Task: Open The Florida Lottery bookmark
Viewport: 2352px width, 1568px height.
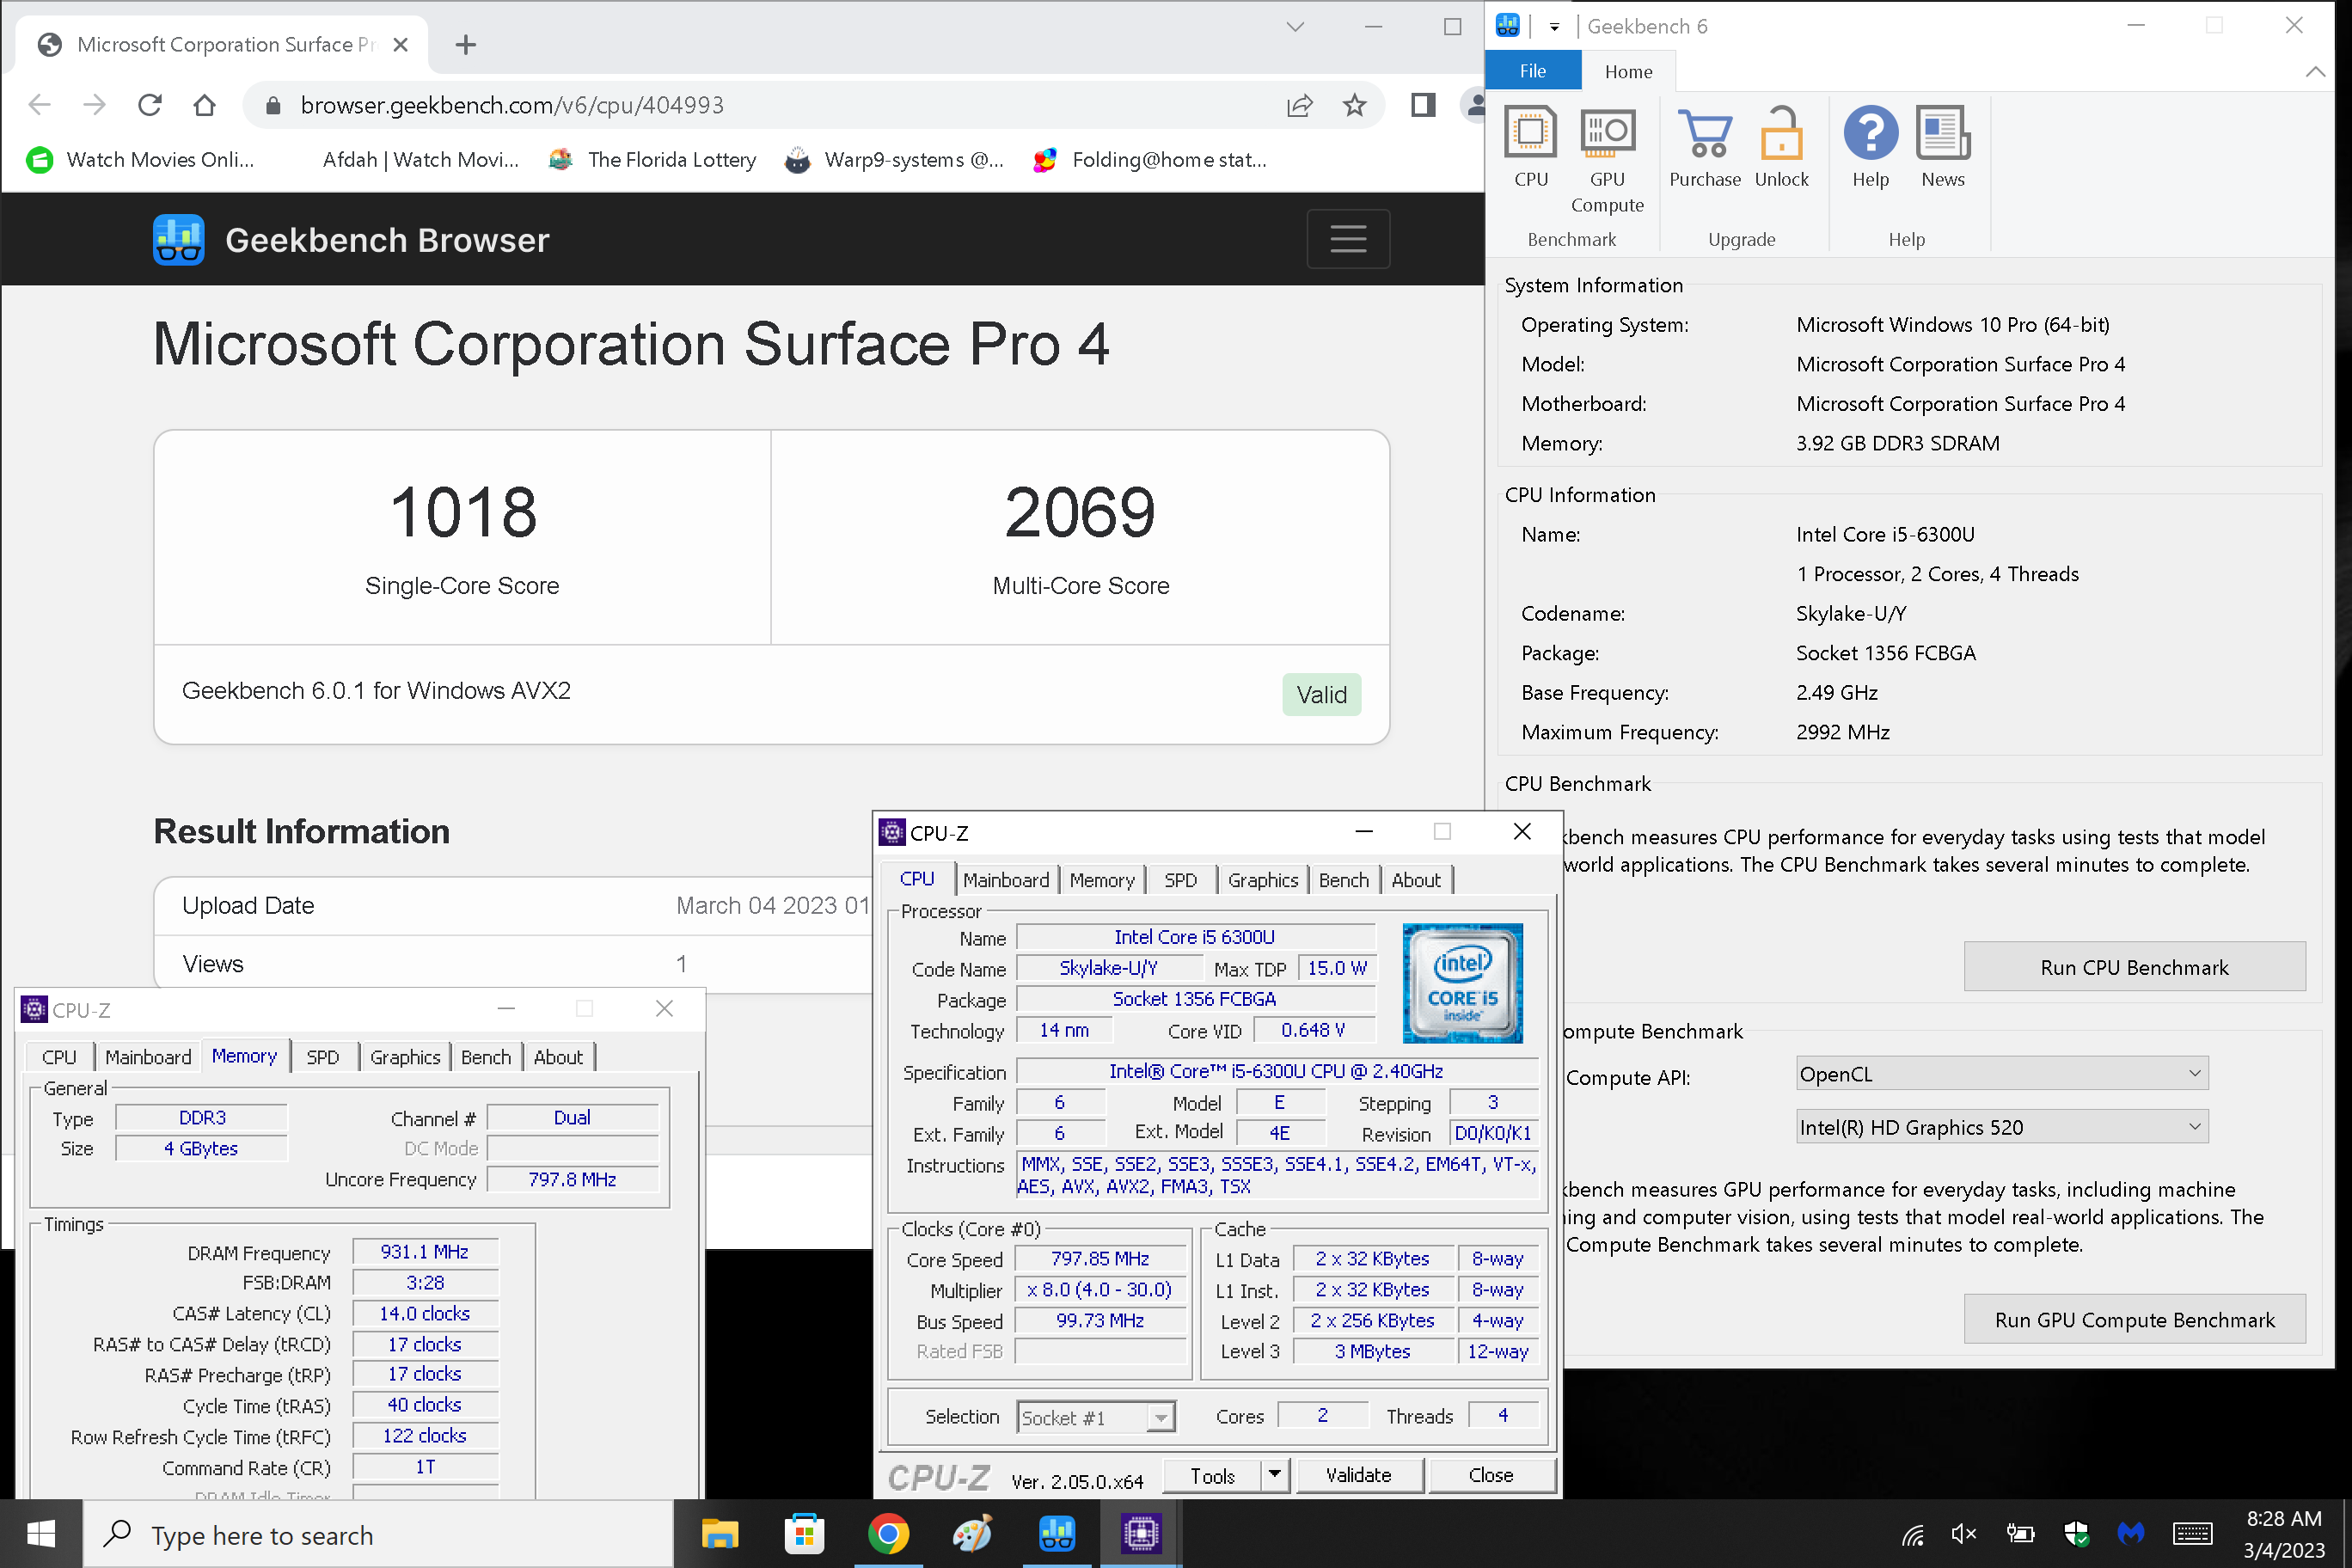Action: coord(654,160)
